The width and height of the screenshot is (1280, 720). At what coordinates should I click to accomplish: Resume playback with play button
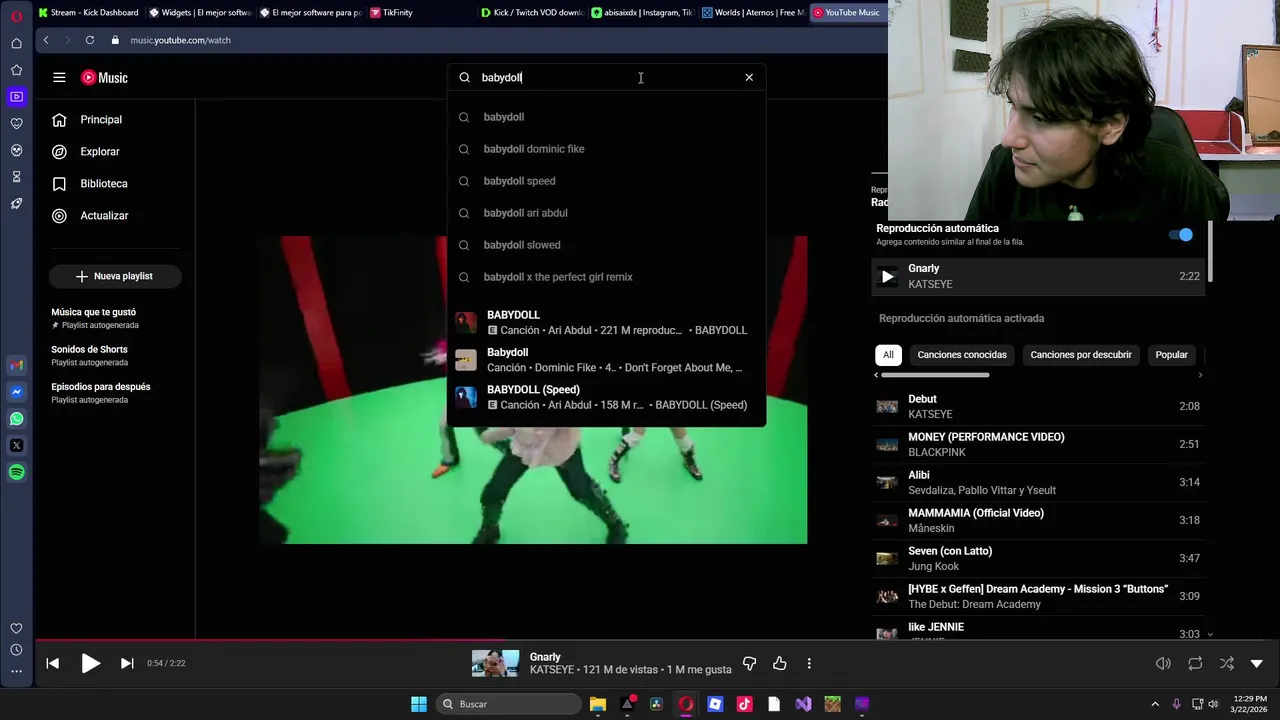pos(90,663)
